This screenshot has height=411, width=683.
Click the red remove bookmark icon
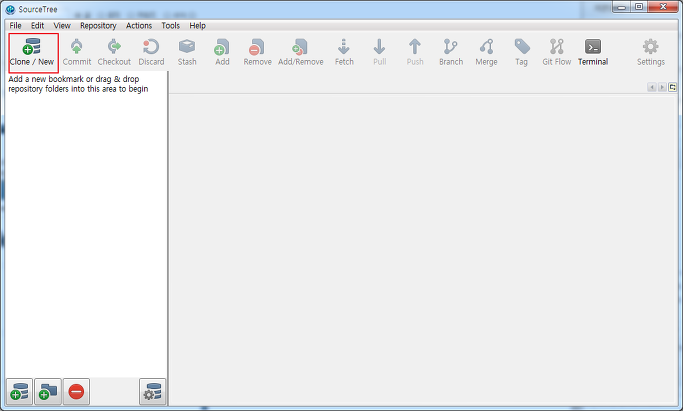76,392
